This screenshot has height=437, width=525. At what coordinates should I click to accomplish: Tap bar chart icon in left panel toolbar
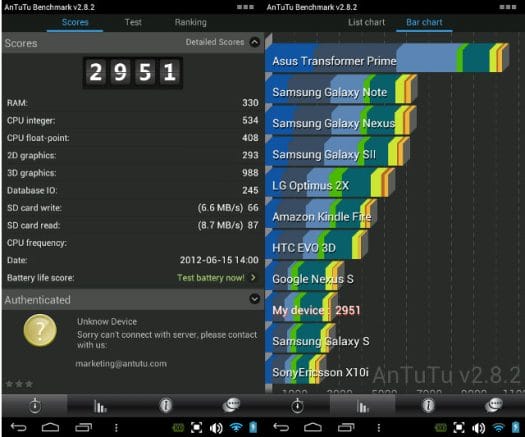tap(100, 406)
